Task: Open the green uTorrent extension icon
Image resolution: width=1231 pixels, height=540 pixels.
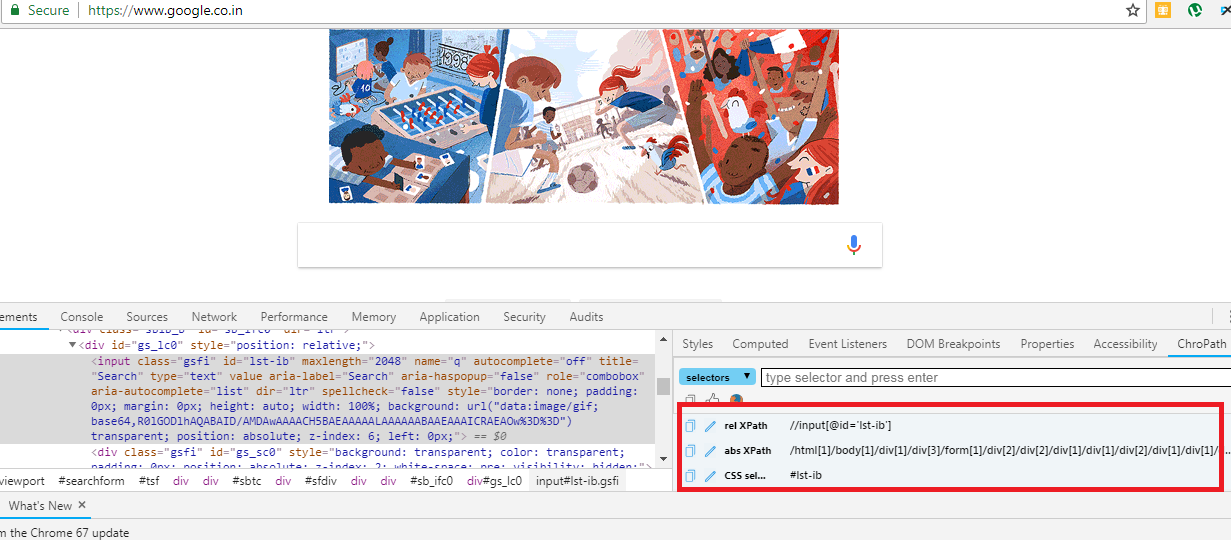Action: click(1194, 11)
